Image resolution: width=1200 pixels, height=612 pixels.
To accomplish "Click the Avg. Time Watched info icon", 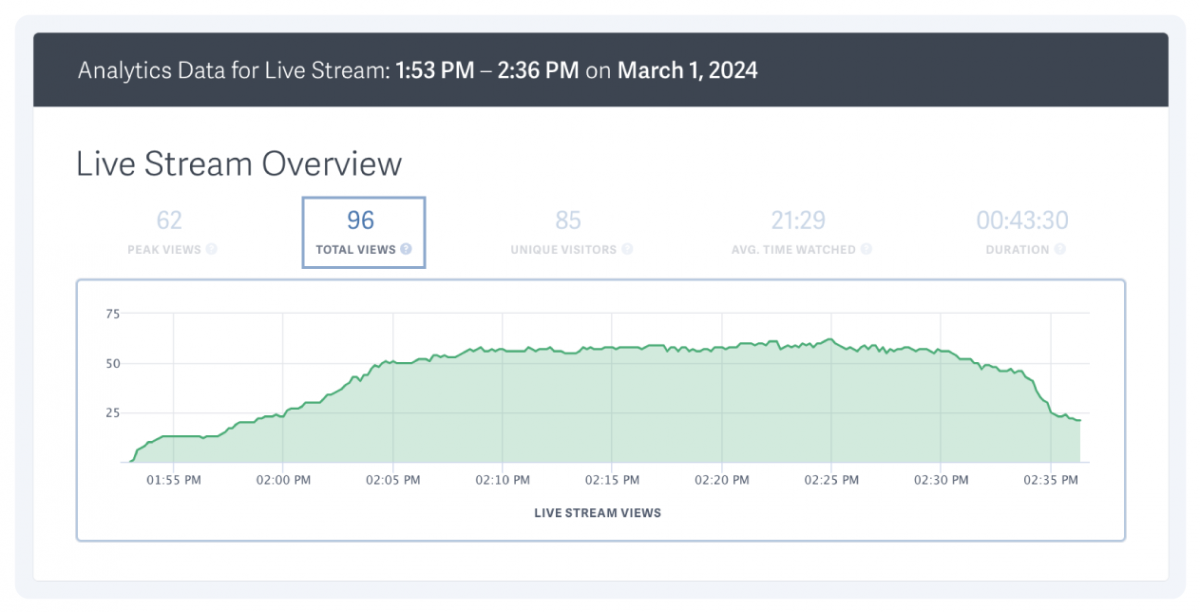I will [866, 250].
